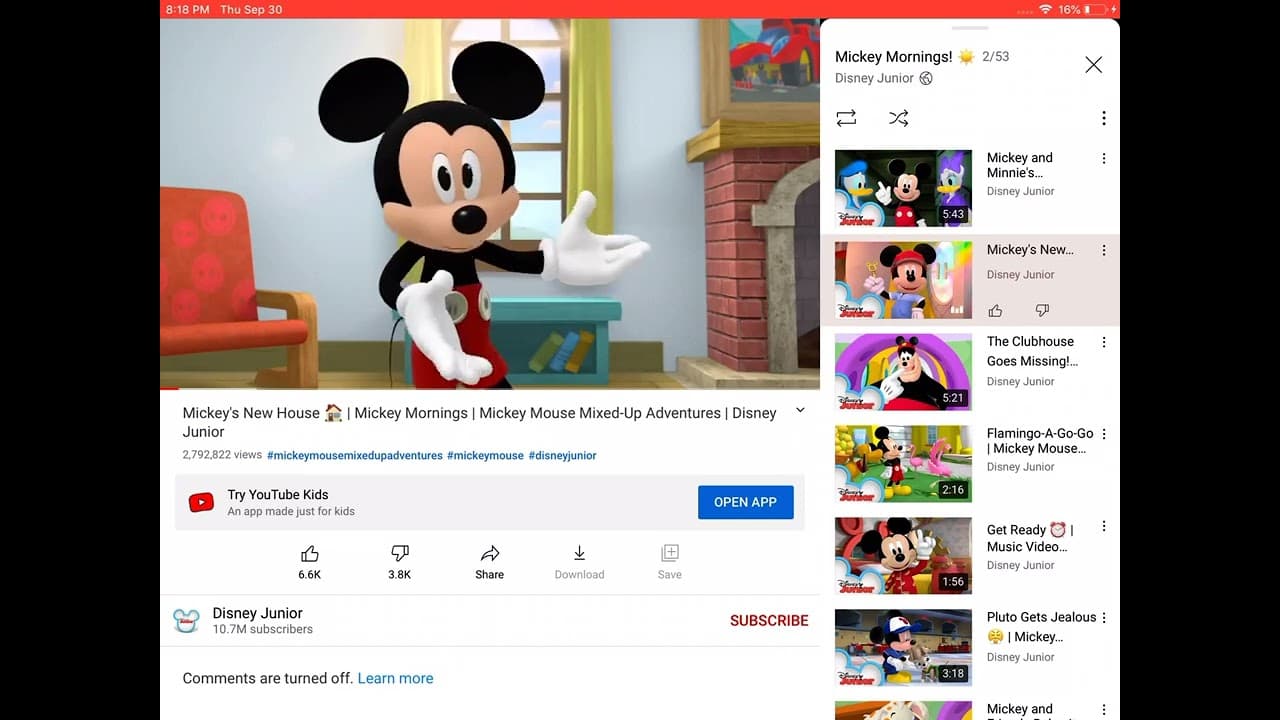Open the #mickeymouse hashtag

(x=485, y=455)
